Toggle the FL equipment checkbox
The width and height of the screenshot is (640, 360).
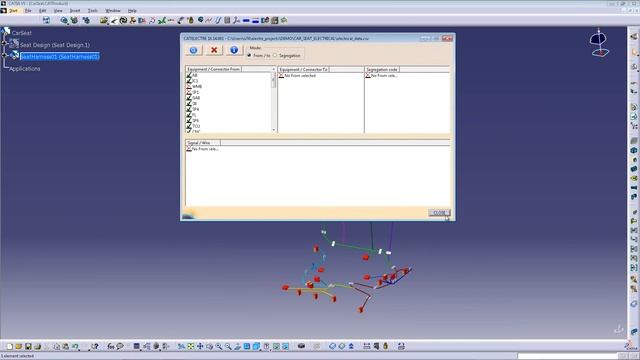point(189,115)
